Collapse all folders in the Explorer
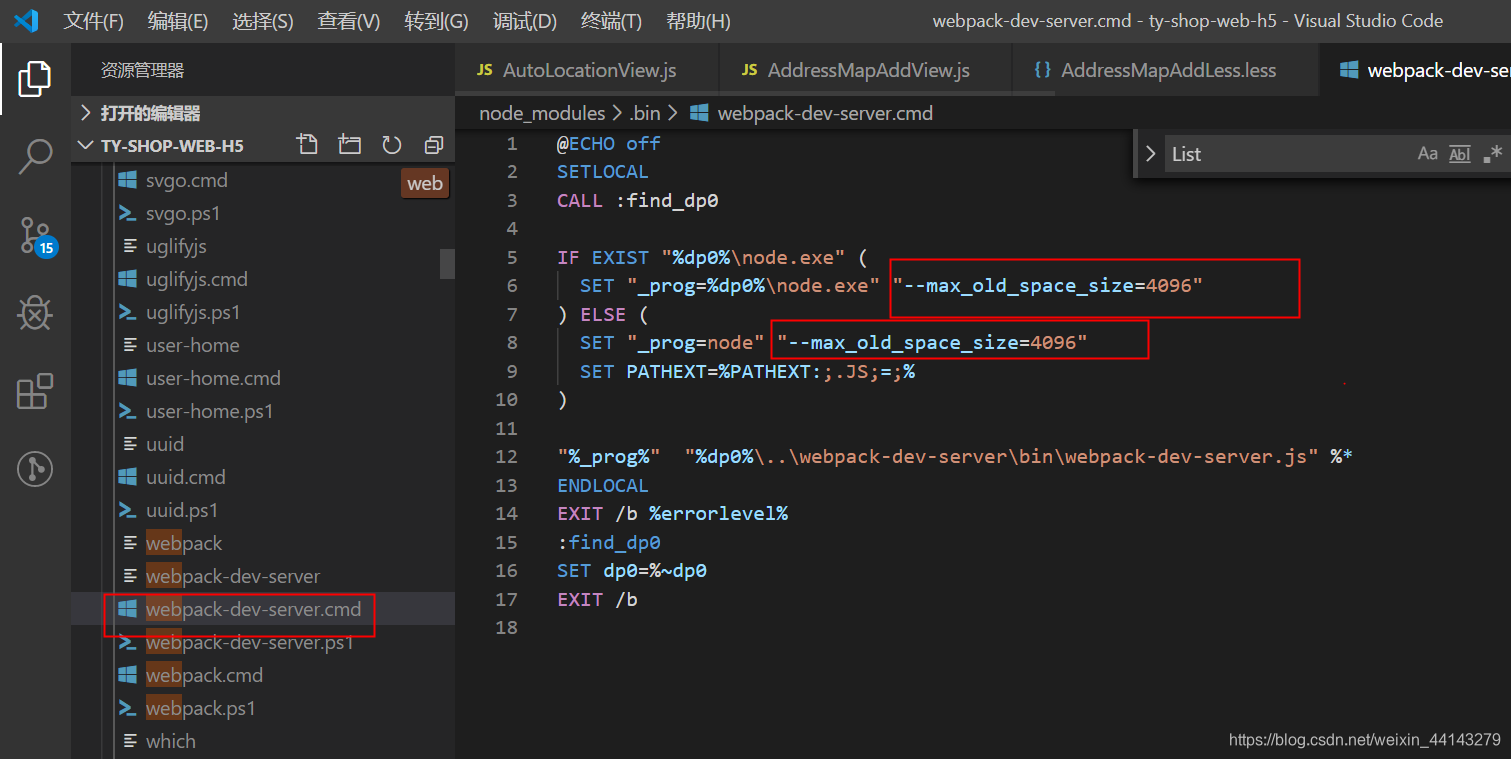The width and height of the screenshot is (1511, 759). [x=433, y=144]
